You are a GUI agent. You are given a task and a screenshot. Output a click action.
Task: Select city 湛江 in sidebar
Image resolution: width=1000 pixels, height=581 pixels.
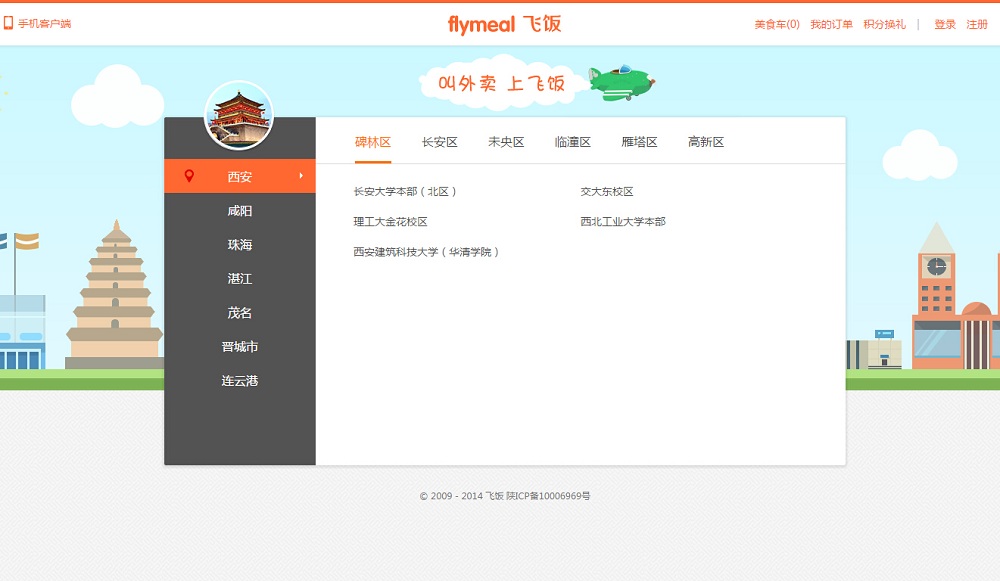(x=240, y=278)
